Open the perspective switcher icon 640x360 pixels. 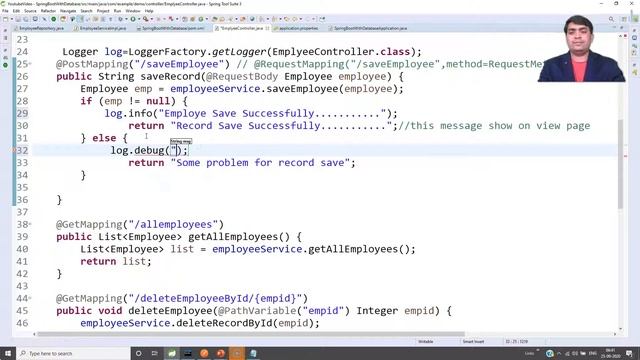coord(624,19)
